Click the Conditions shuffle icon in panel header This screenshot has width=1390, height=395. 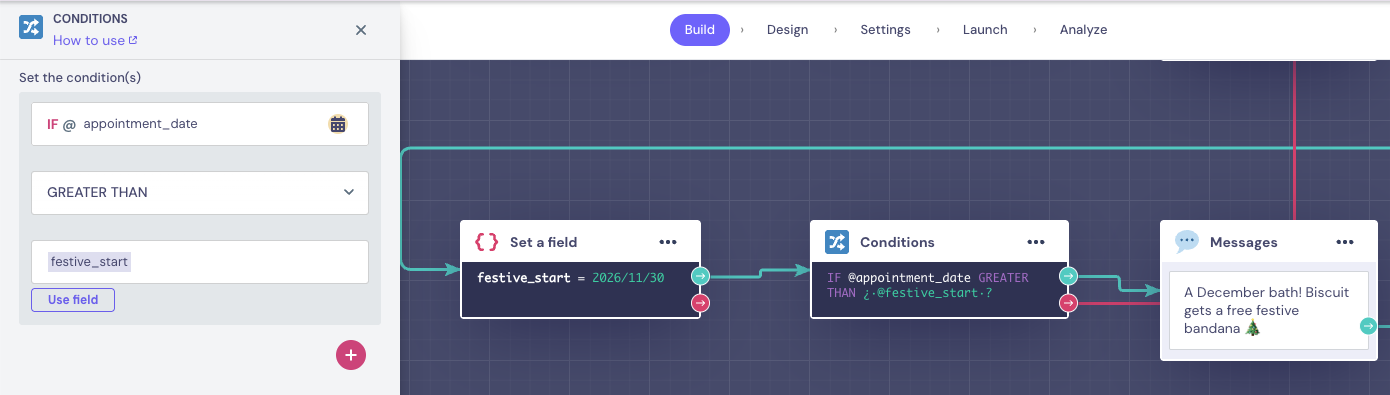tap(31, 27)
